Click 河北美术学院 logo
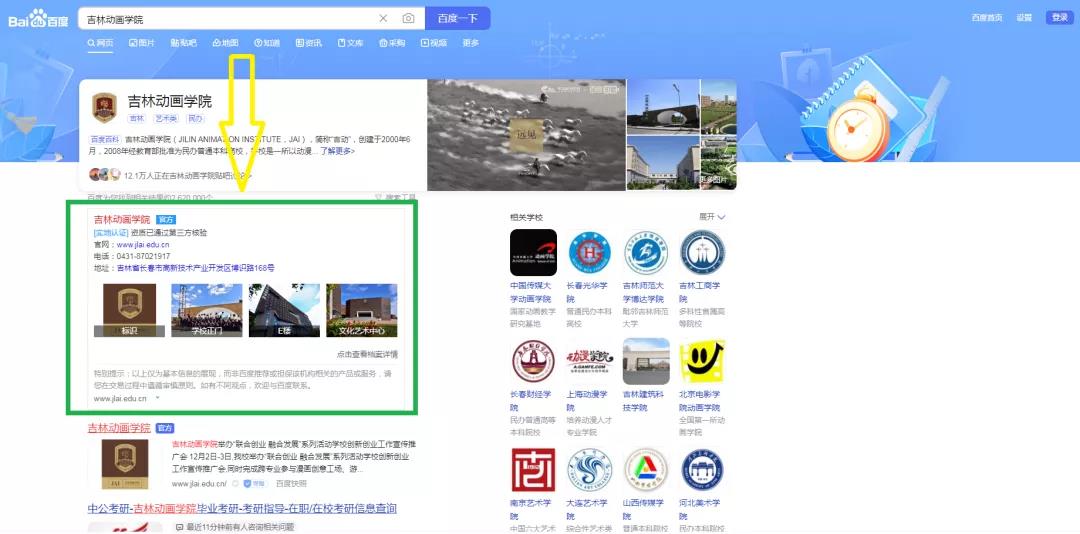Screen dimensions: 1080x534 703,470
